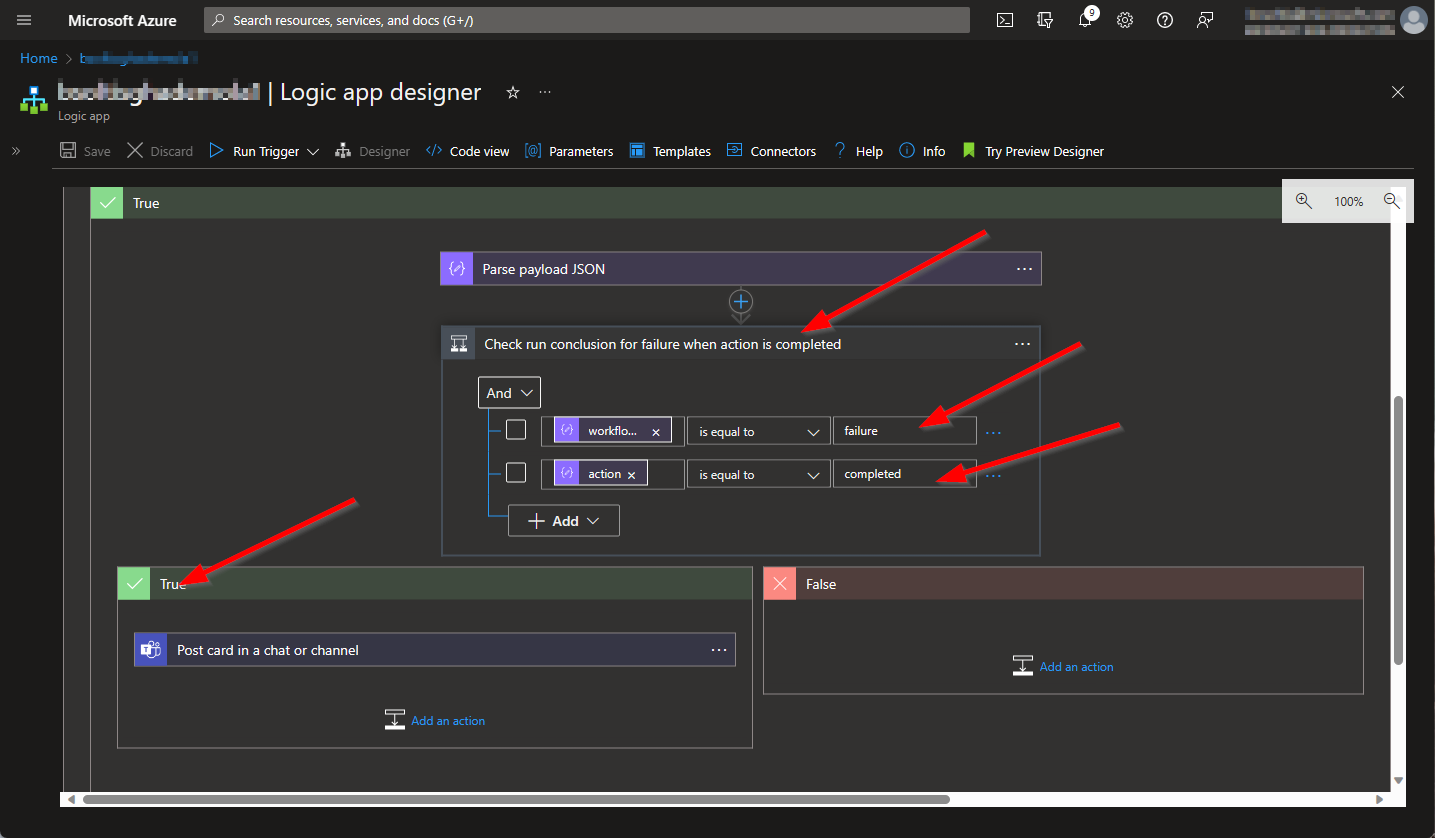Open the portal hamburger menu
This screenshot has width=1435, height=838.
[25, 20]
